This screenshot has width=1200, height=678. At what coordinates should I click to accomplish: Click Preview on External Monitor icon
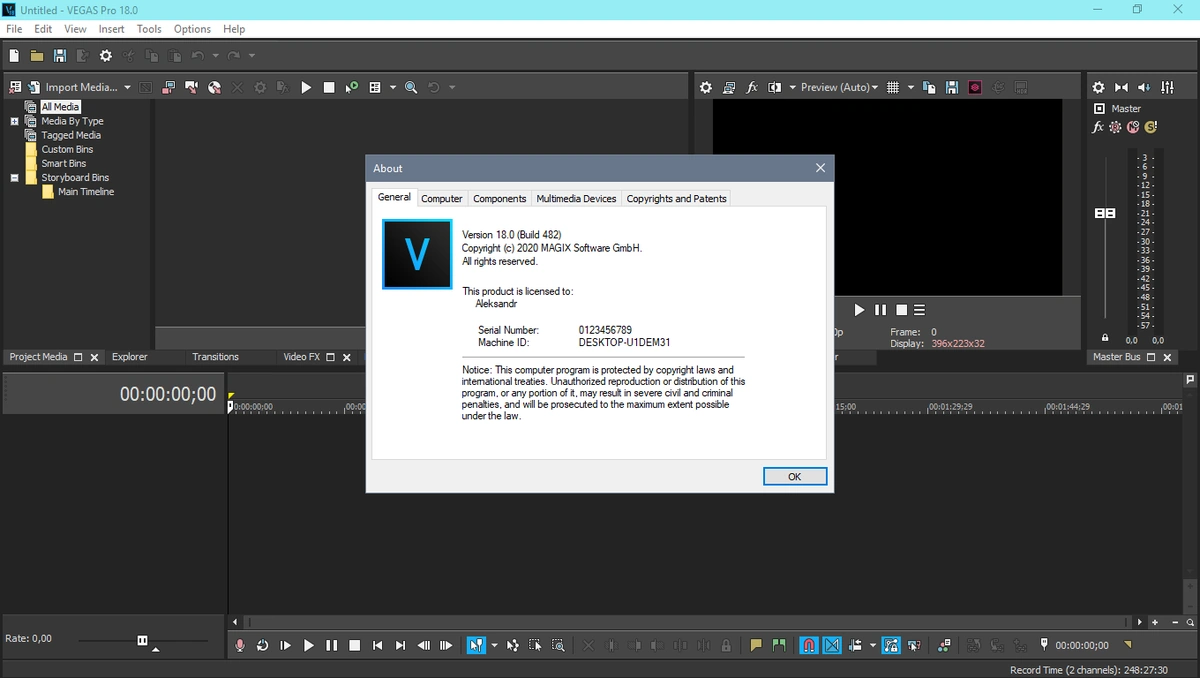tap(729, 87)
